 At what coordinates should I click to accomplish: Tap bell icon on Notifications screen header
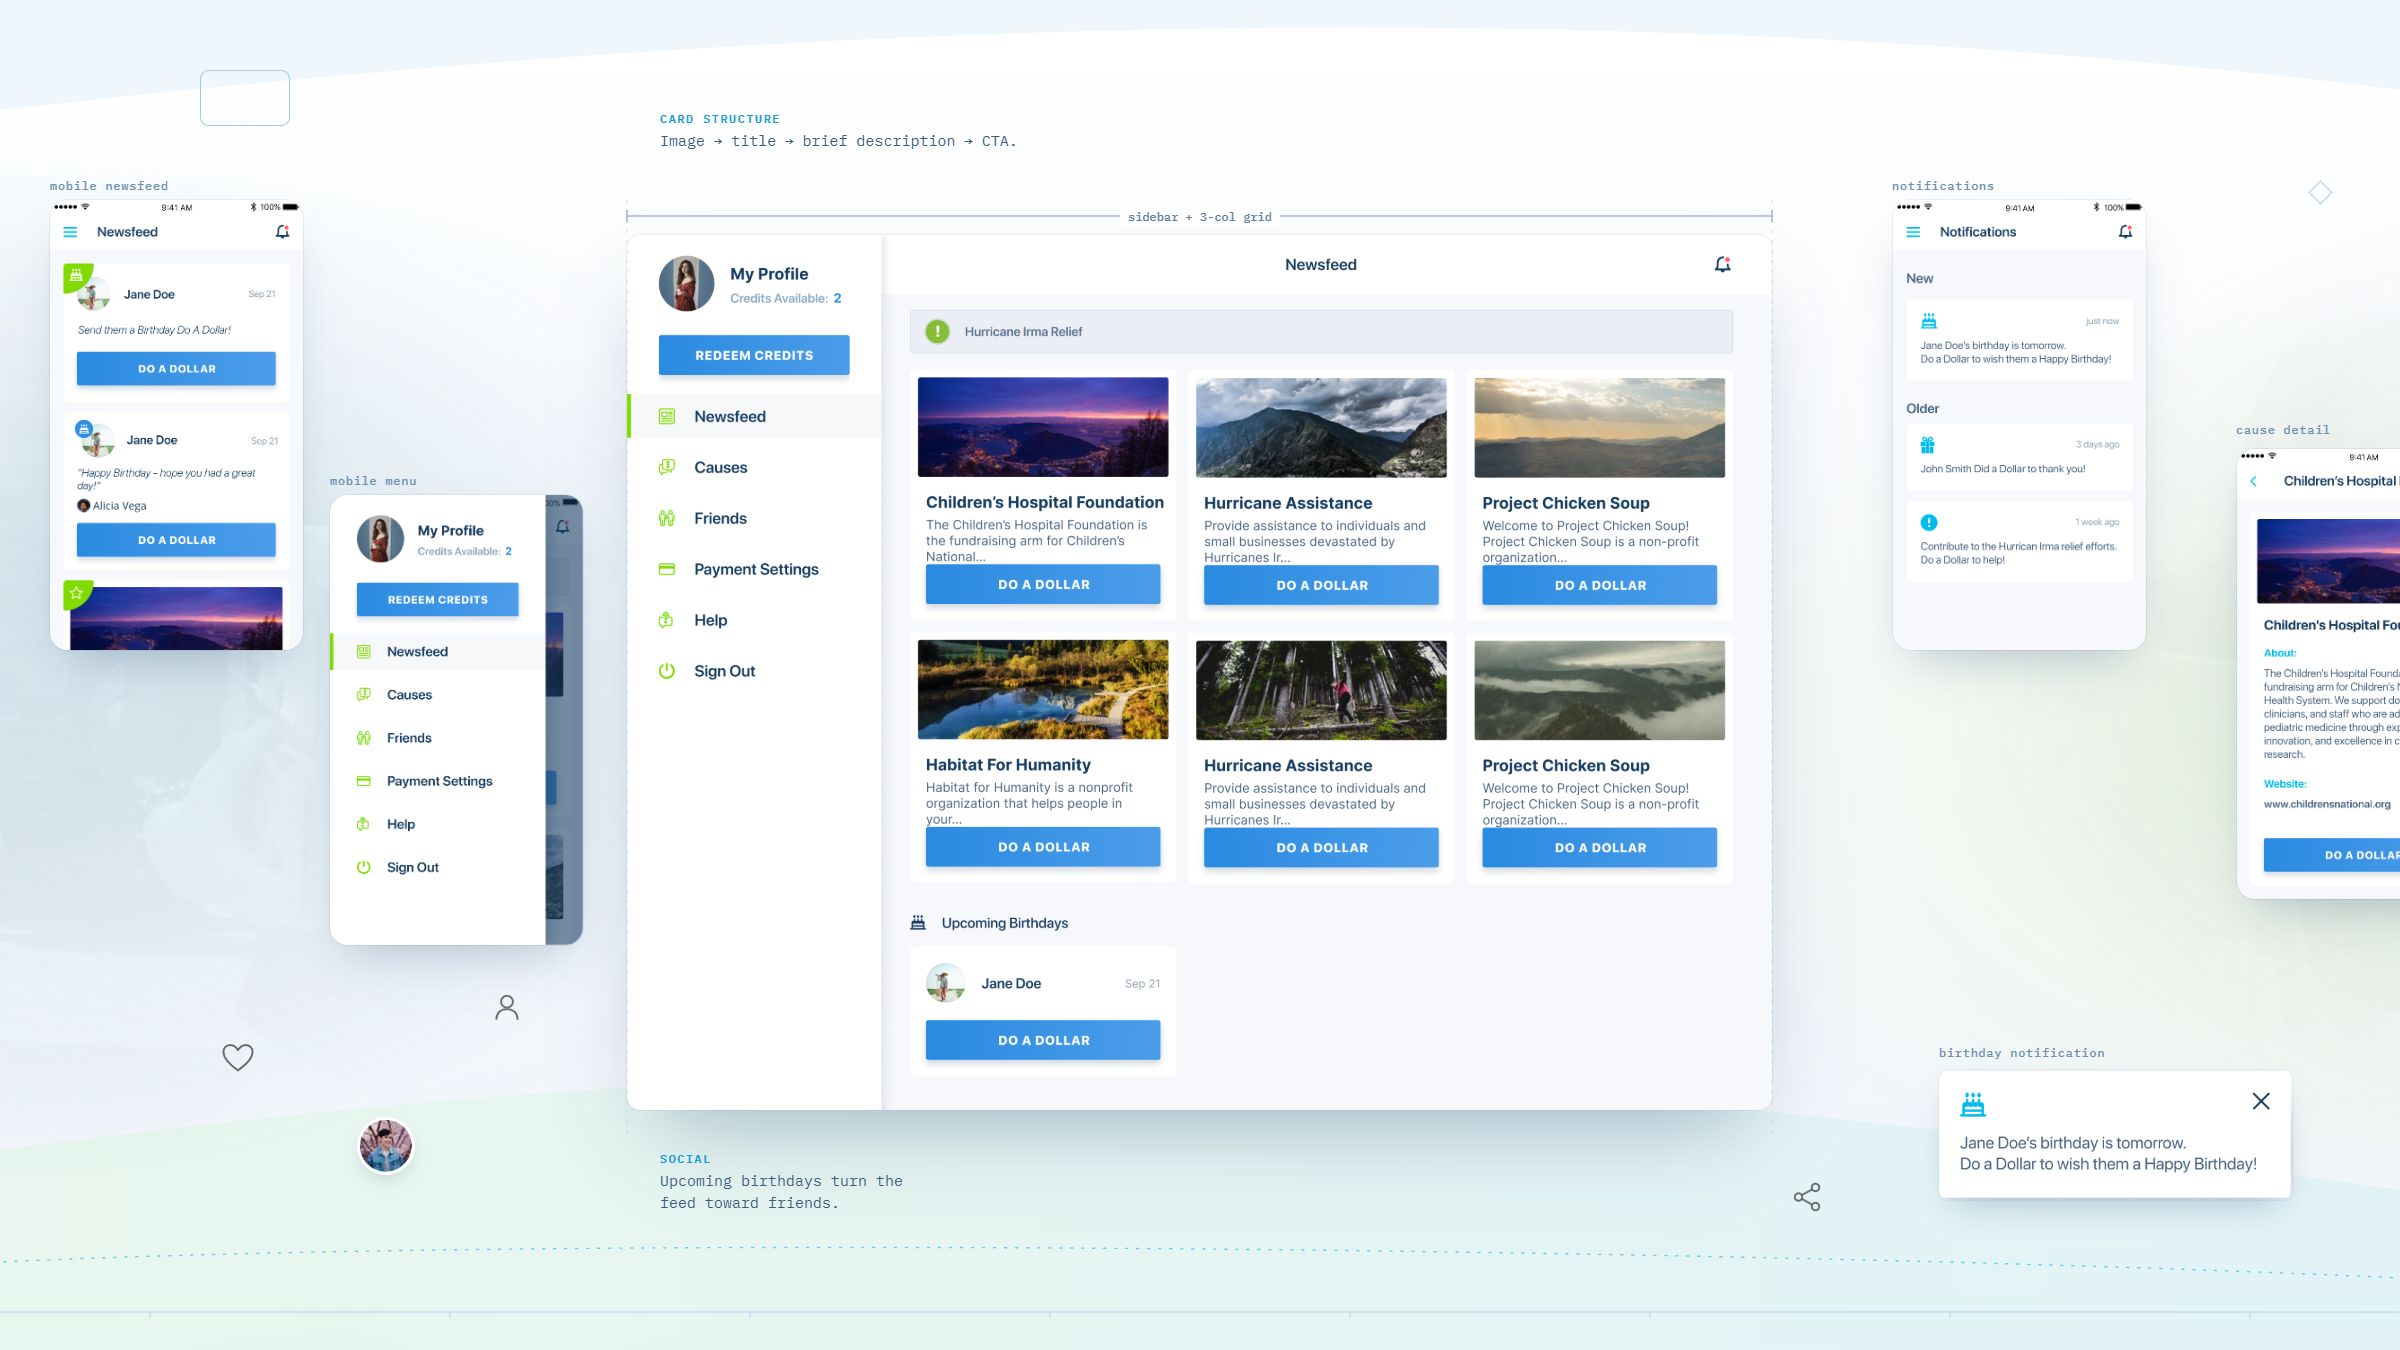[x=2125, y=232]
